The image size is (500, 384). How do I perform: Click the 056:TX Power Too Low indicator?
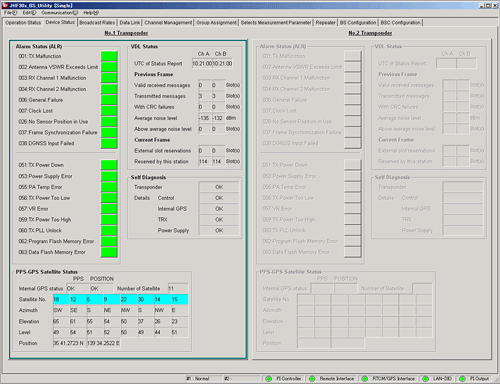click(x=109, y=198)
